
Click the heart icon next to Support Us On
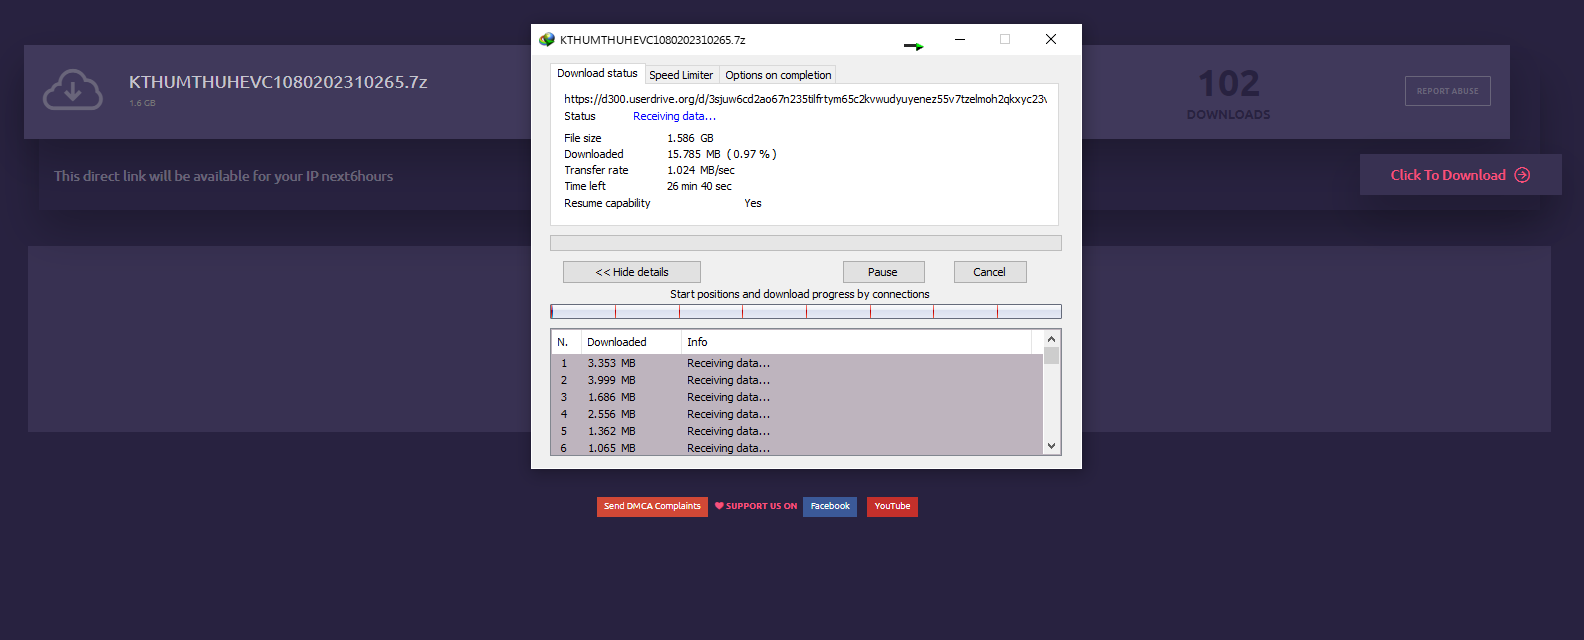click(x=719, y=506)
